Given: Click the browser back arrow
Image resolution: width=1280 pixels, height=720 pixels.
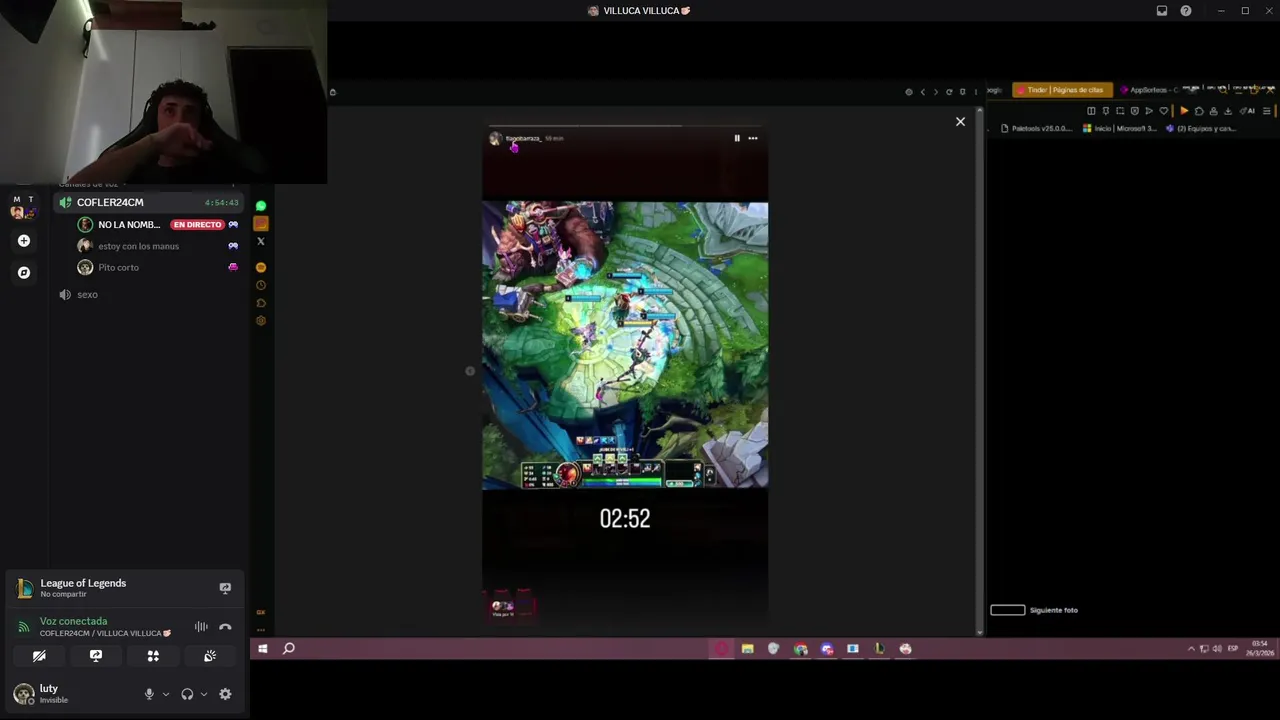Looking at the screenshot, I should [923, 92].
